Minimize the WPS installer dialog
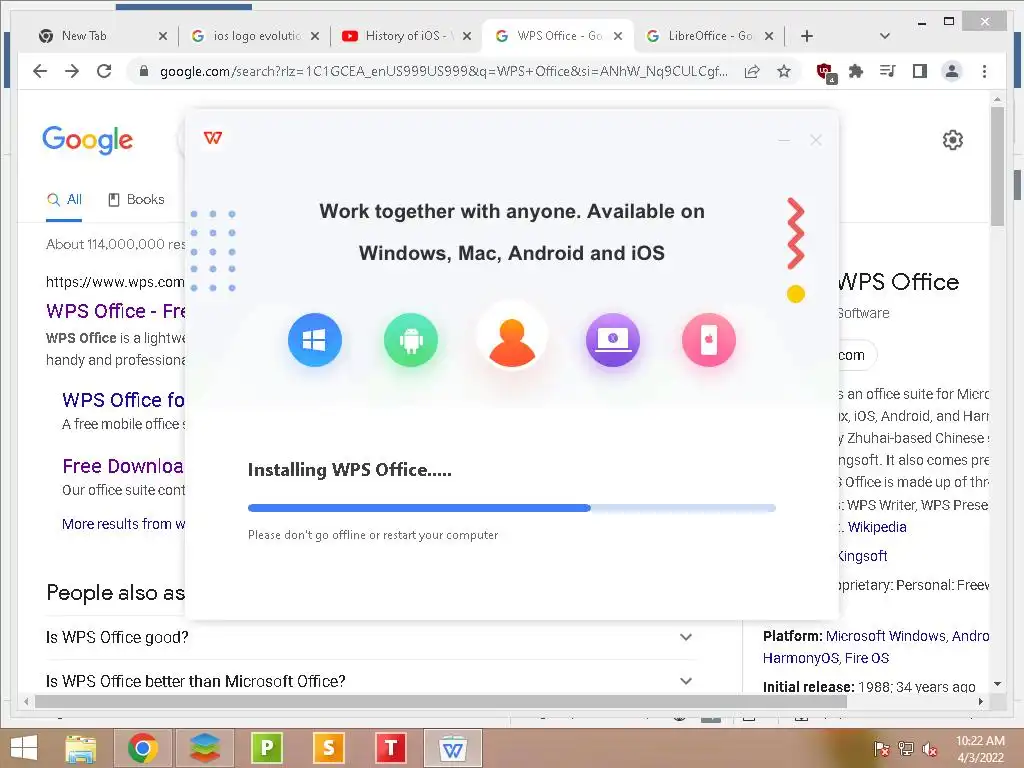This screenshot has width=1024, height=768. (784, 140)
